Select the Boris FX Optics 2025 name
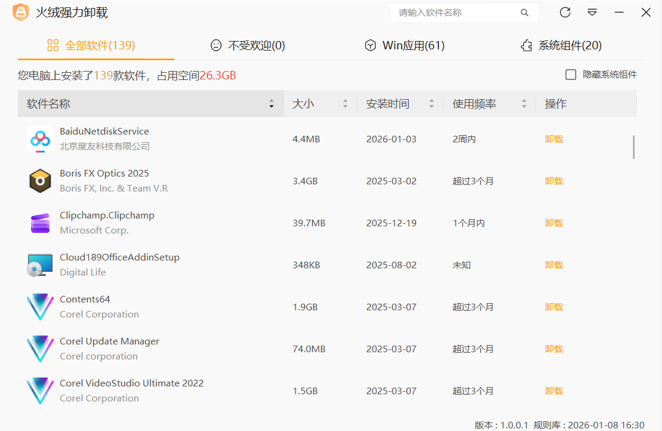The image size is (662, 431). 104,173
